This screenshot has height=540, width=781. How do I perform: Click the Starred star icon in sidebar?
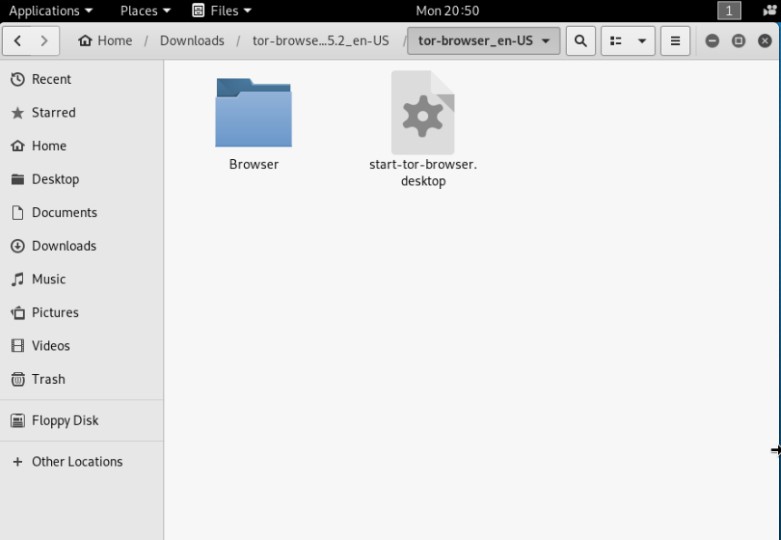click(x=17, y=113)
